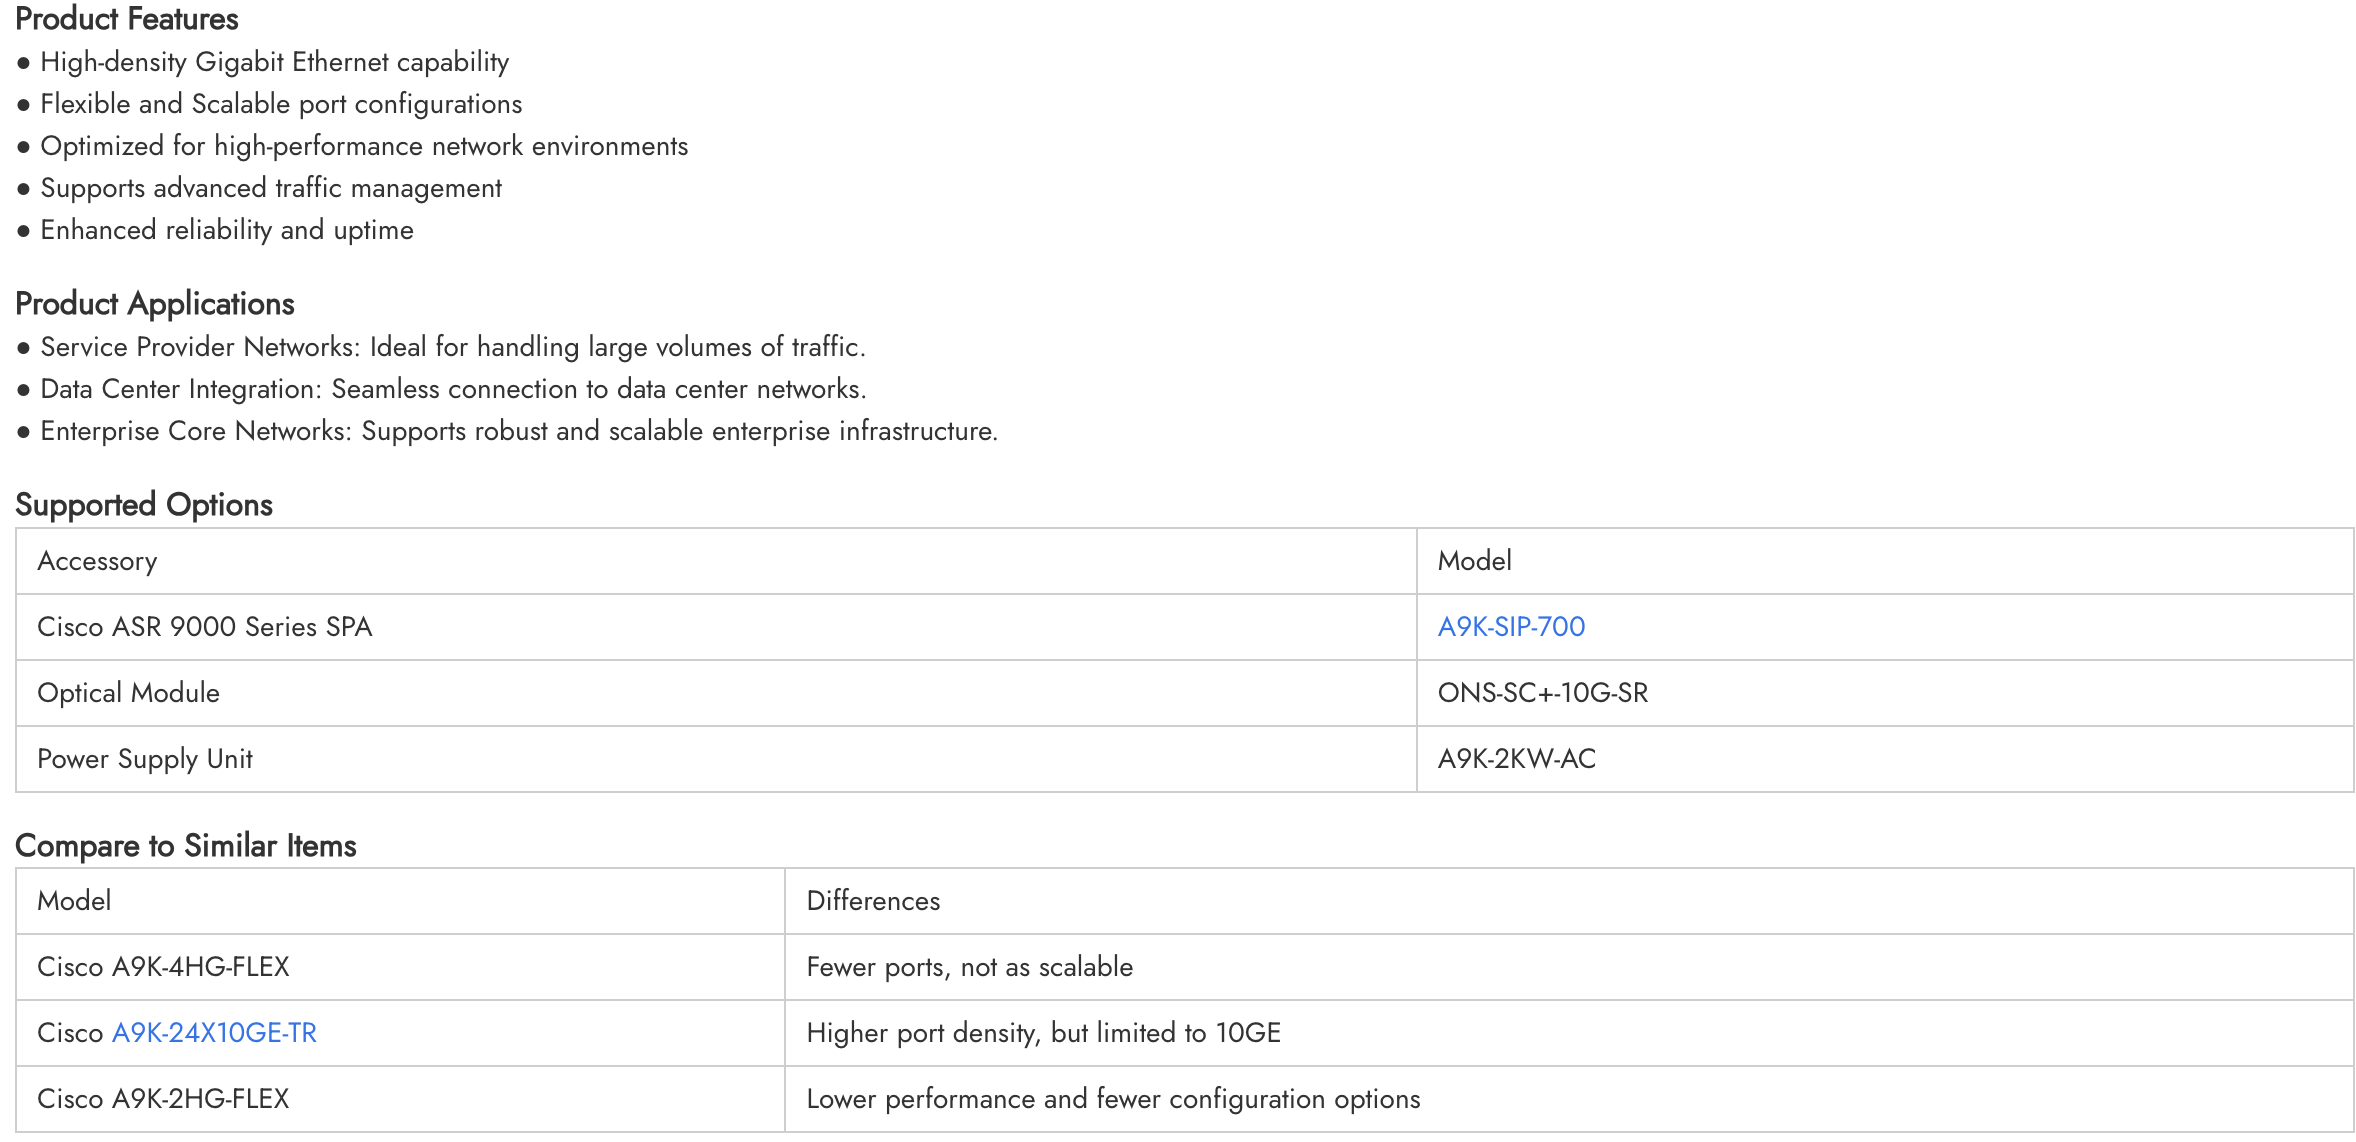Click the 'Lower performance and fewer configuration options' cell
The width and height of the screenshot is (2356, 1142).
pos(1113,1099)
